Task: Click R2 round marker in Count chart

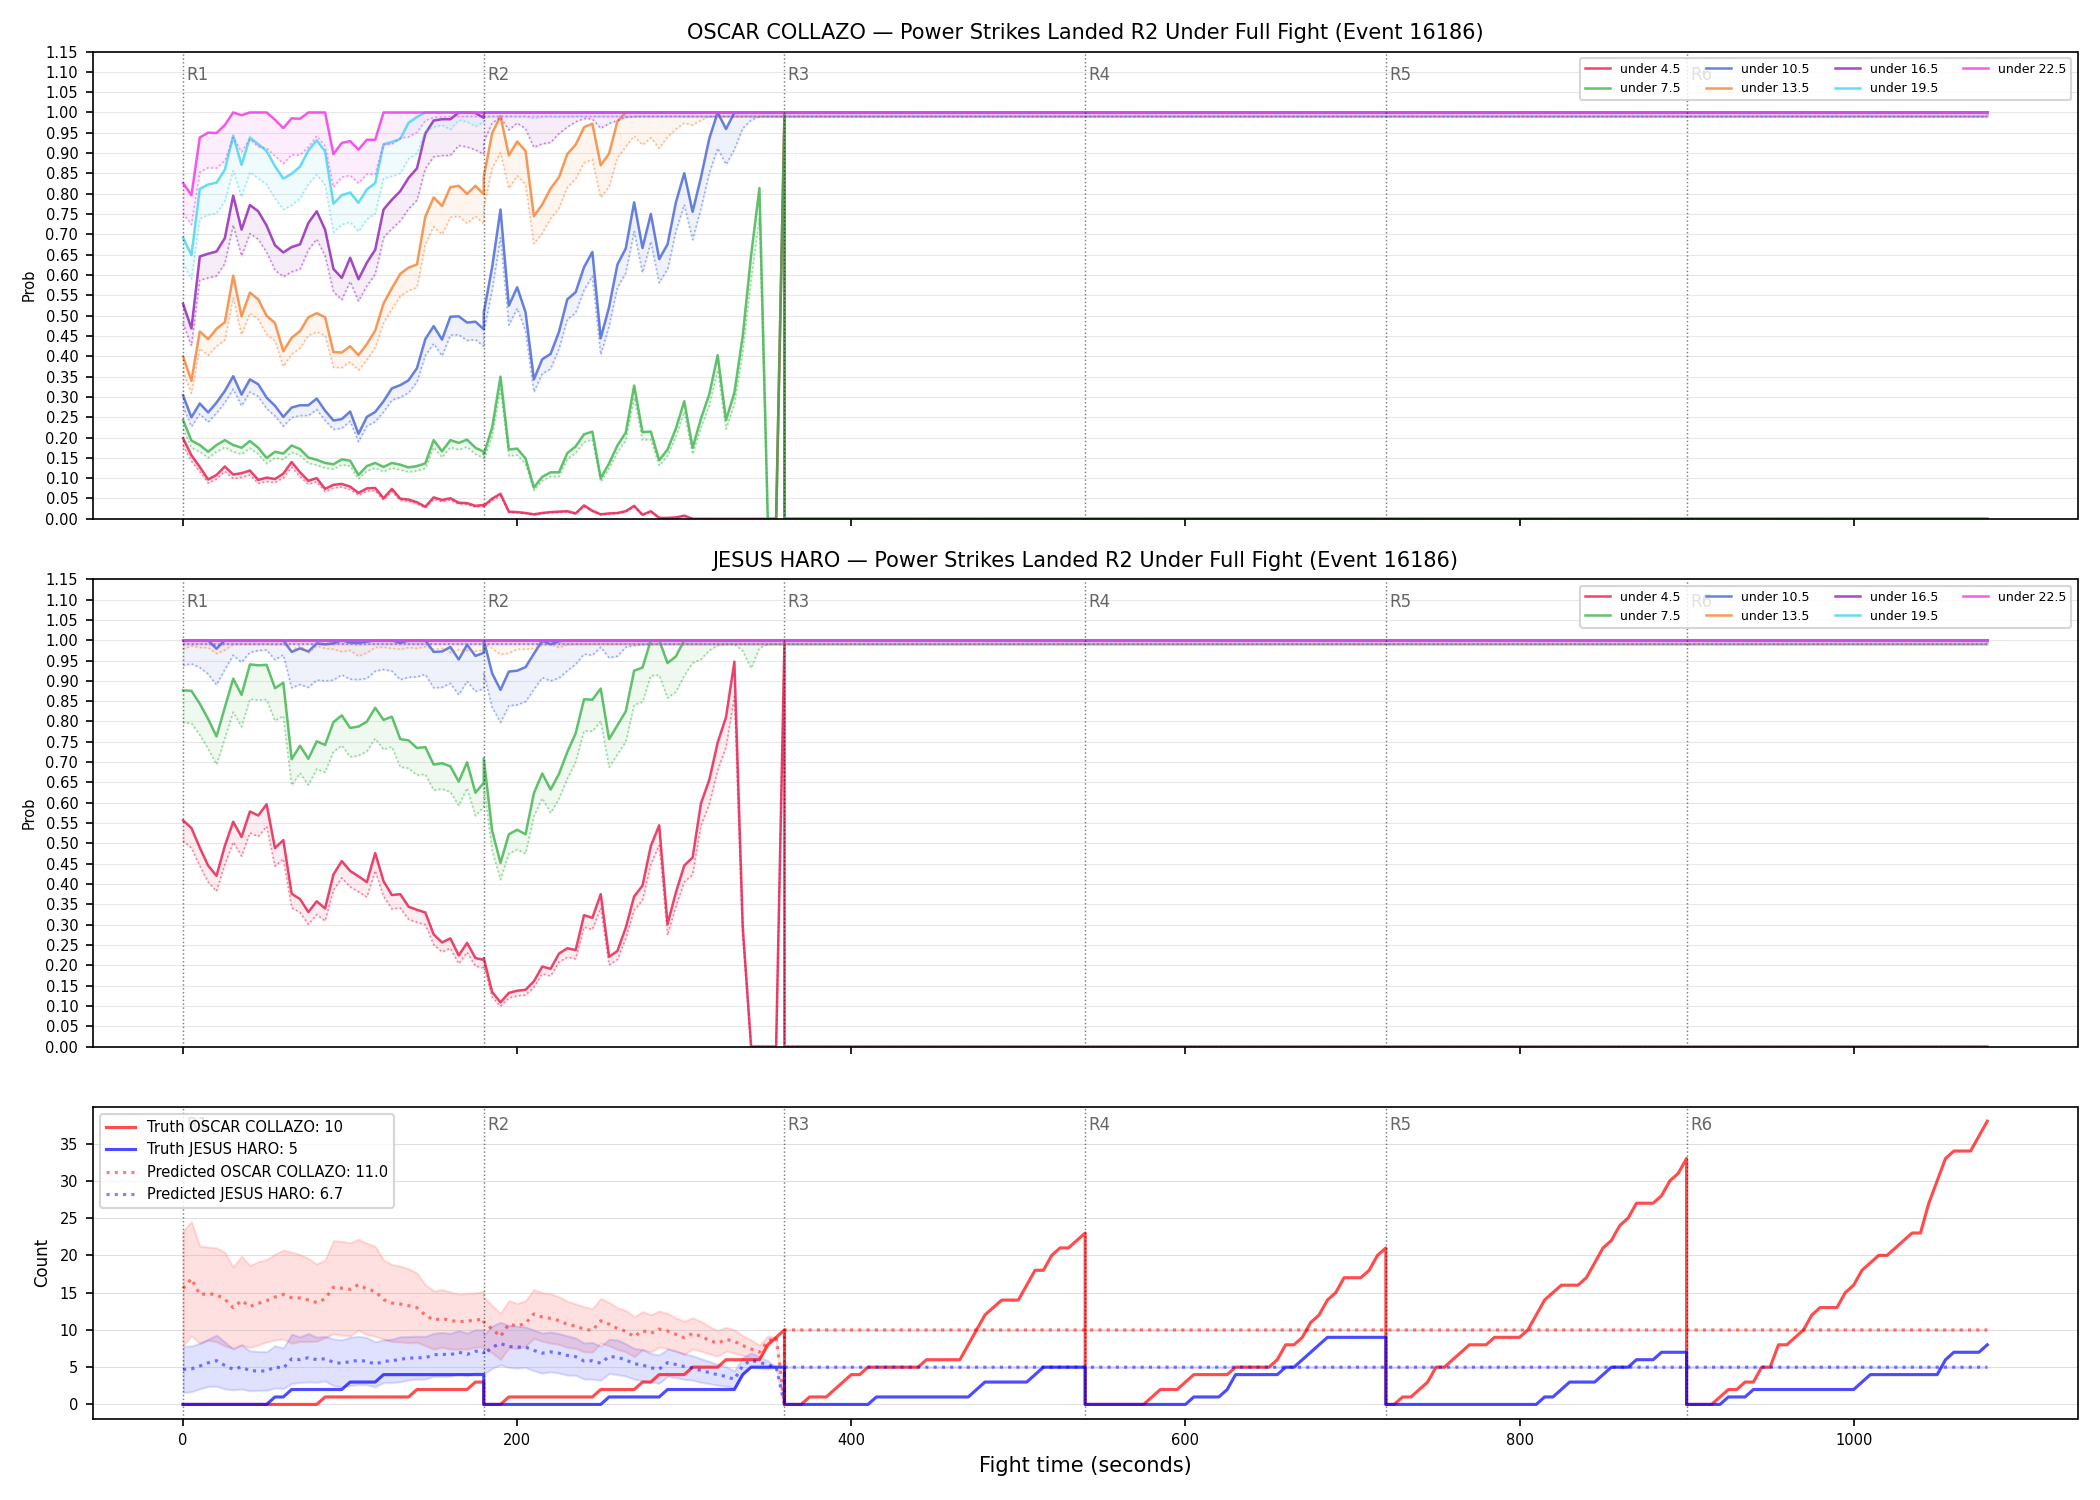Action: click(498, 1124)
